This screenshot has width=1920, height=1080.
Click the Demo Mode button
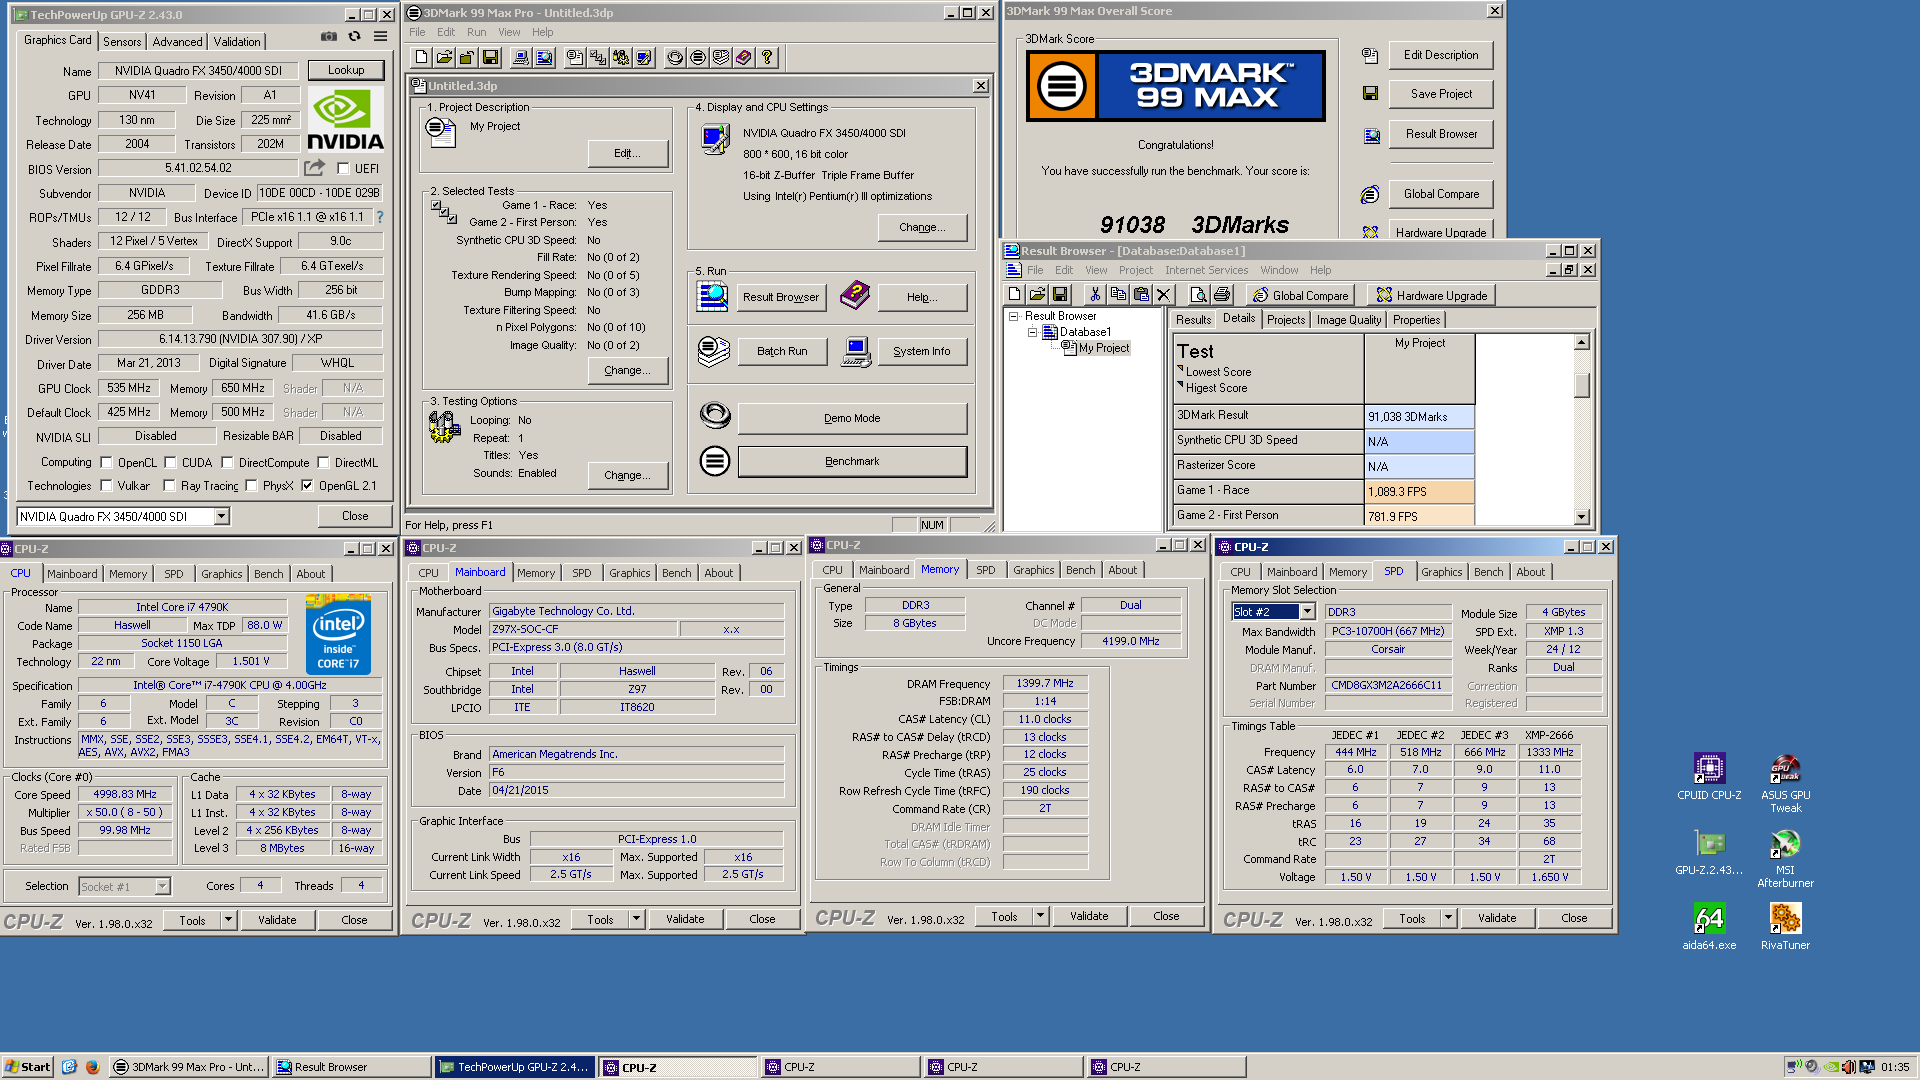click(x=852, y=418)
